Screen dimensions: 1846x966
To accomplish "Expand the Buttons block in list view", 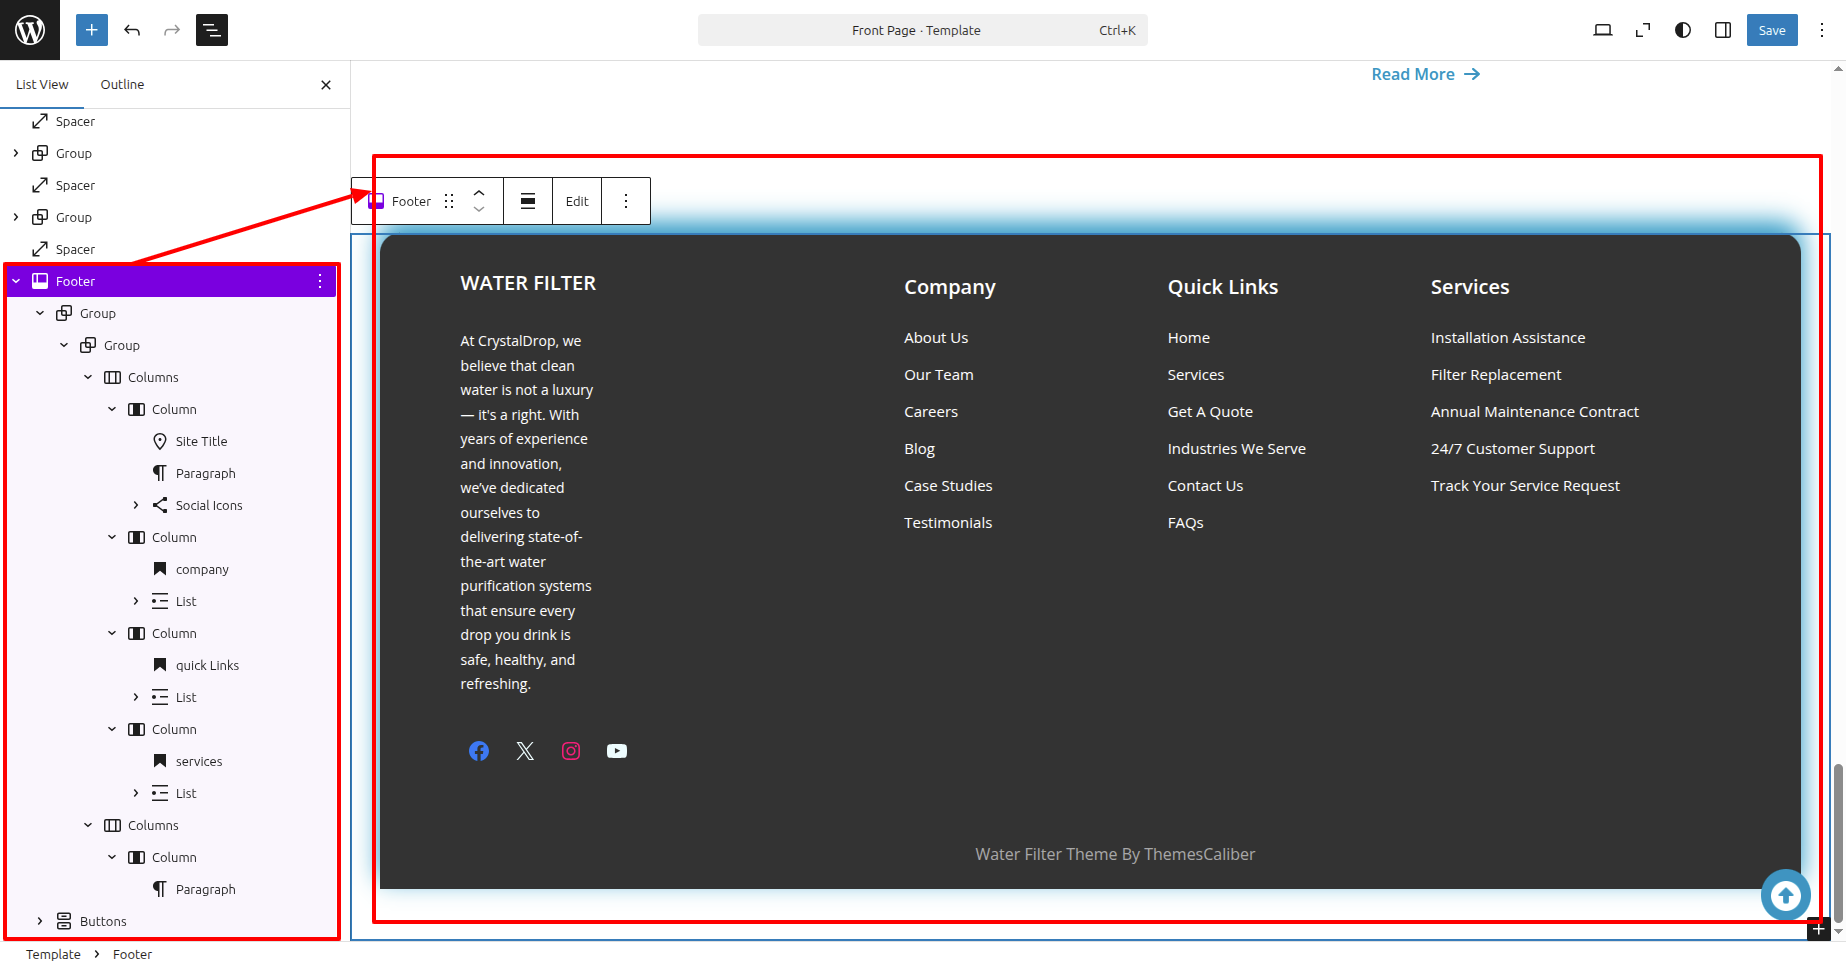I will pyautogui.click(x=40, y=921).
